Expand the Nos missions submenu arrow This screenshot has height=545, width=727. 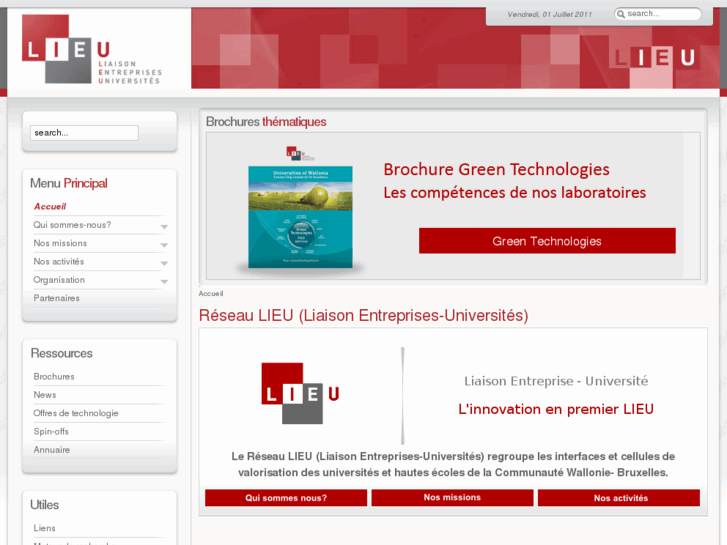tap(164, 245)
